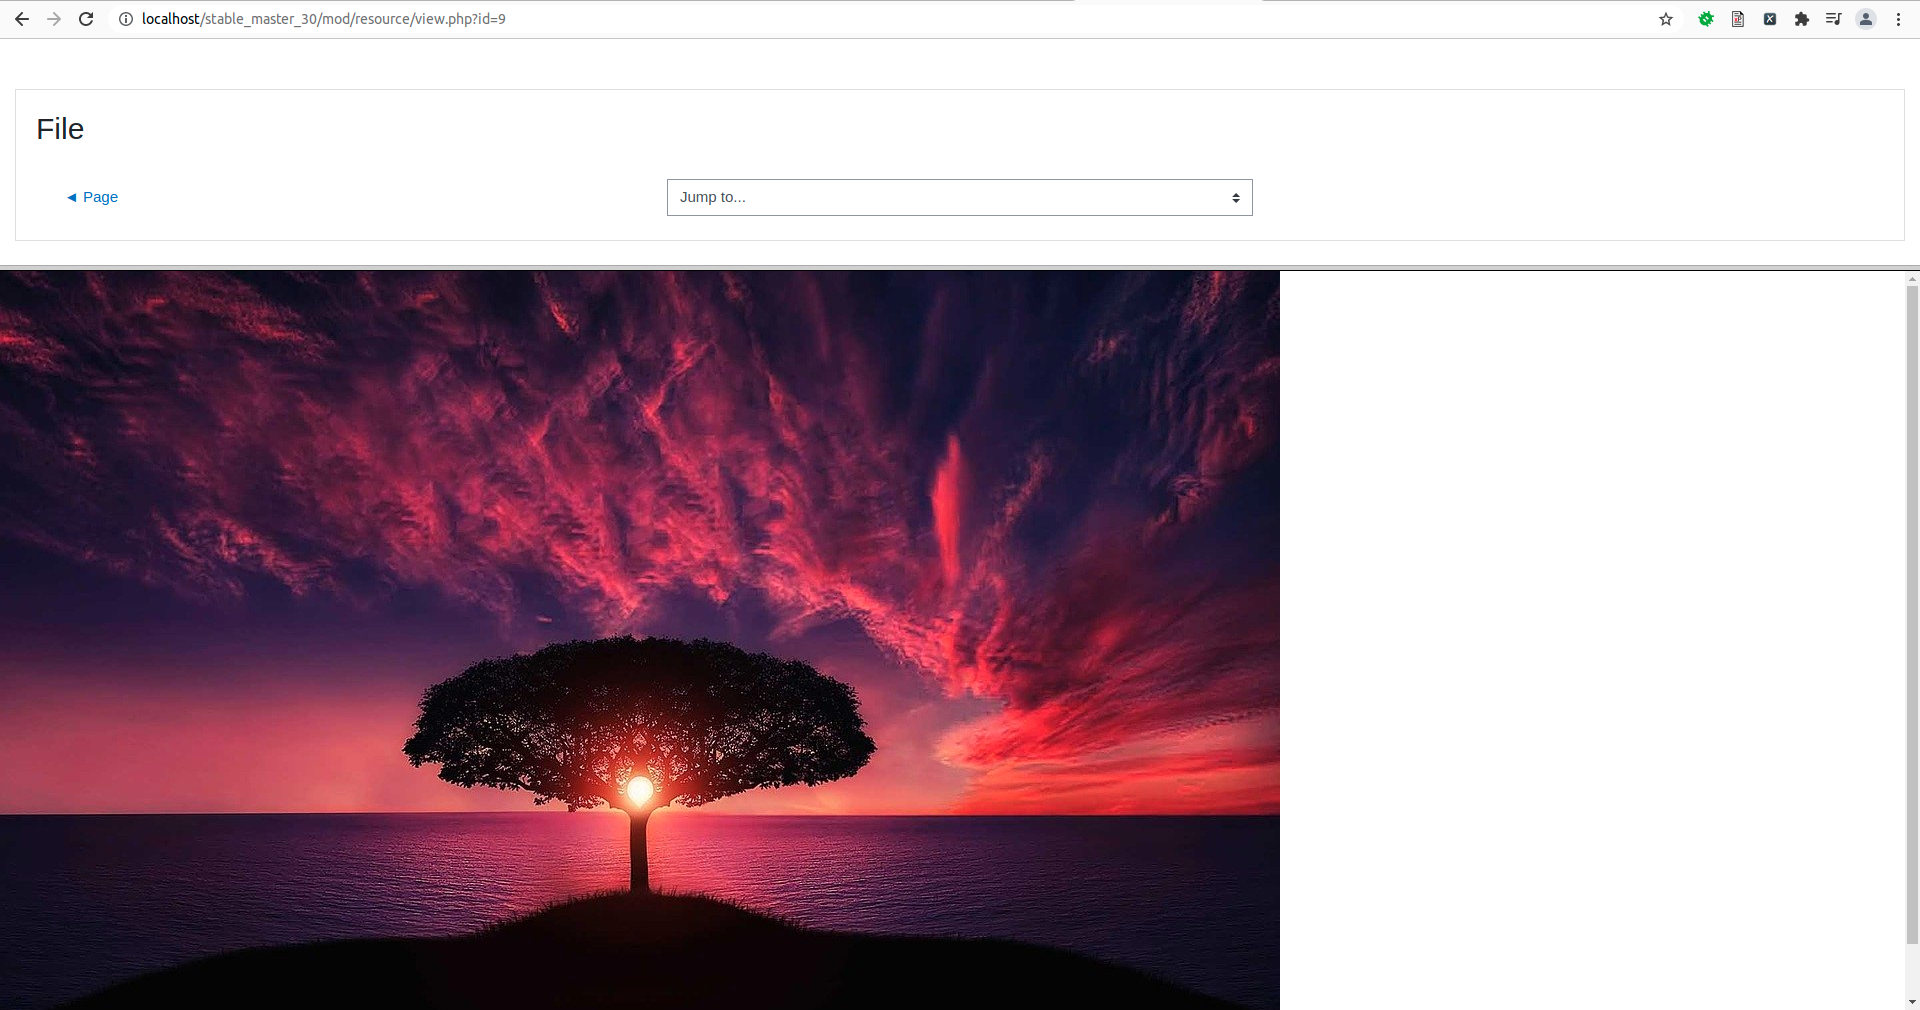1920x1010 pixels.
Task: Open the browser three-dot menu
Action: click(1898, 19)
